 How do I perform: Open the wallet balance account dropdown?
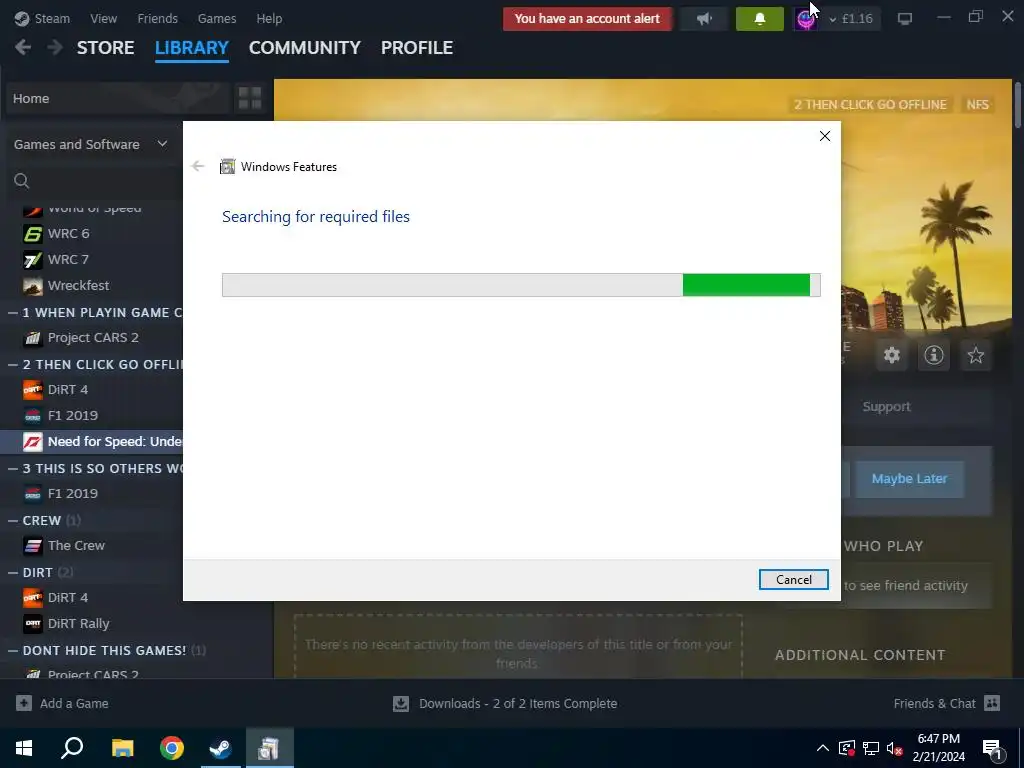[850, 19]
